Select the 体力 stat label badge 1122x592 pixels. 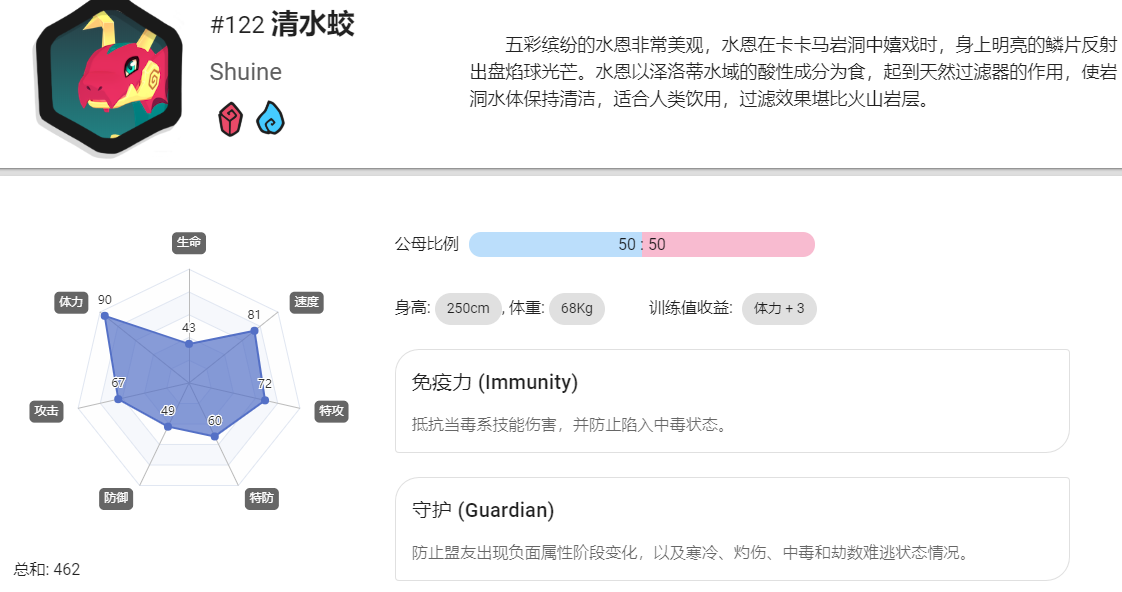coord(71,302)
